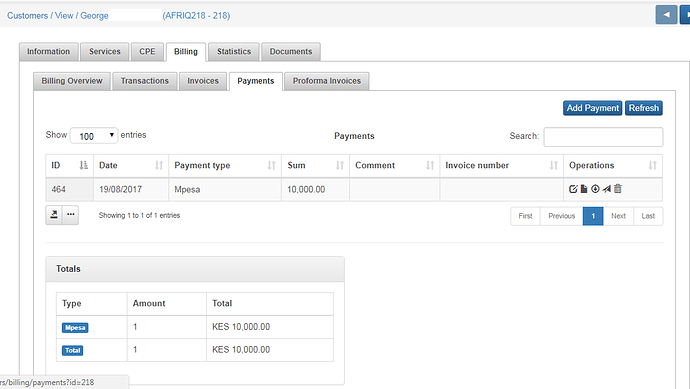
Task: Open the Proforma Invoices sub-tab
Action: (x=327, y=81)
